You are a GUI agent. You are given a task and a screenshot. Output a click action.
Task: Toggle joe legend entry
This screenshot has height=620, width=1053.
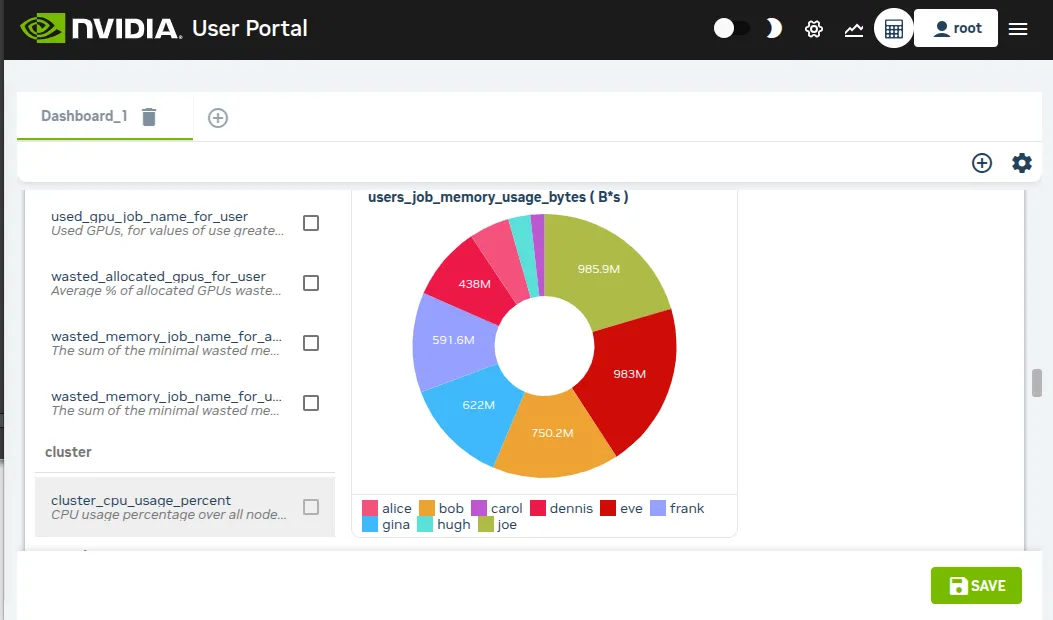click(x=498, y=524)
